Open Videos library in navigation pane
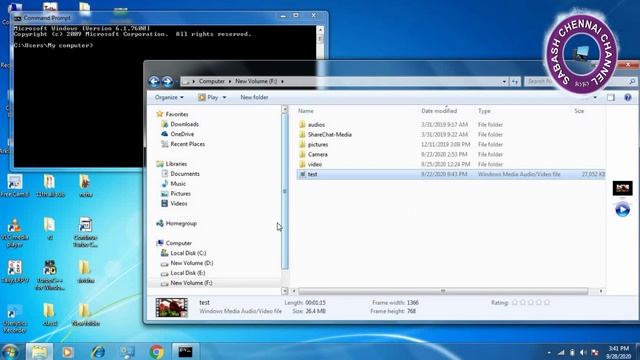Image resolution: width=640 pixels, height=360 pixels. pos(178,203)
